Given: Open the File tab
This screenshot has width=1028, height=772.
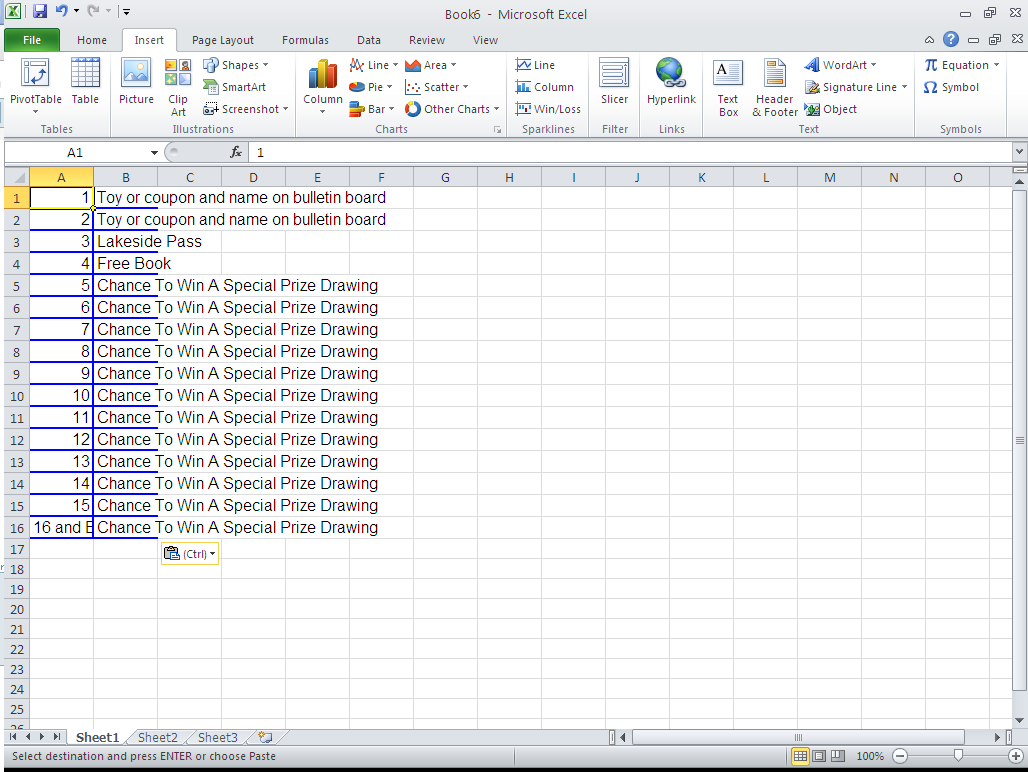Looking at the screenshot, I should (31, 40).
